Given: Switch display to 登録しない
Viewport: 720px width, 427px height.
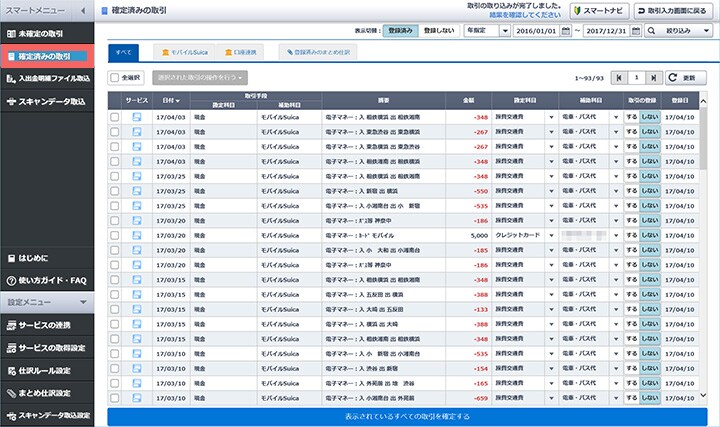Looking at the screenshot, I should pyautogui.click(x=439, y=31).
